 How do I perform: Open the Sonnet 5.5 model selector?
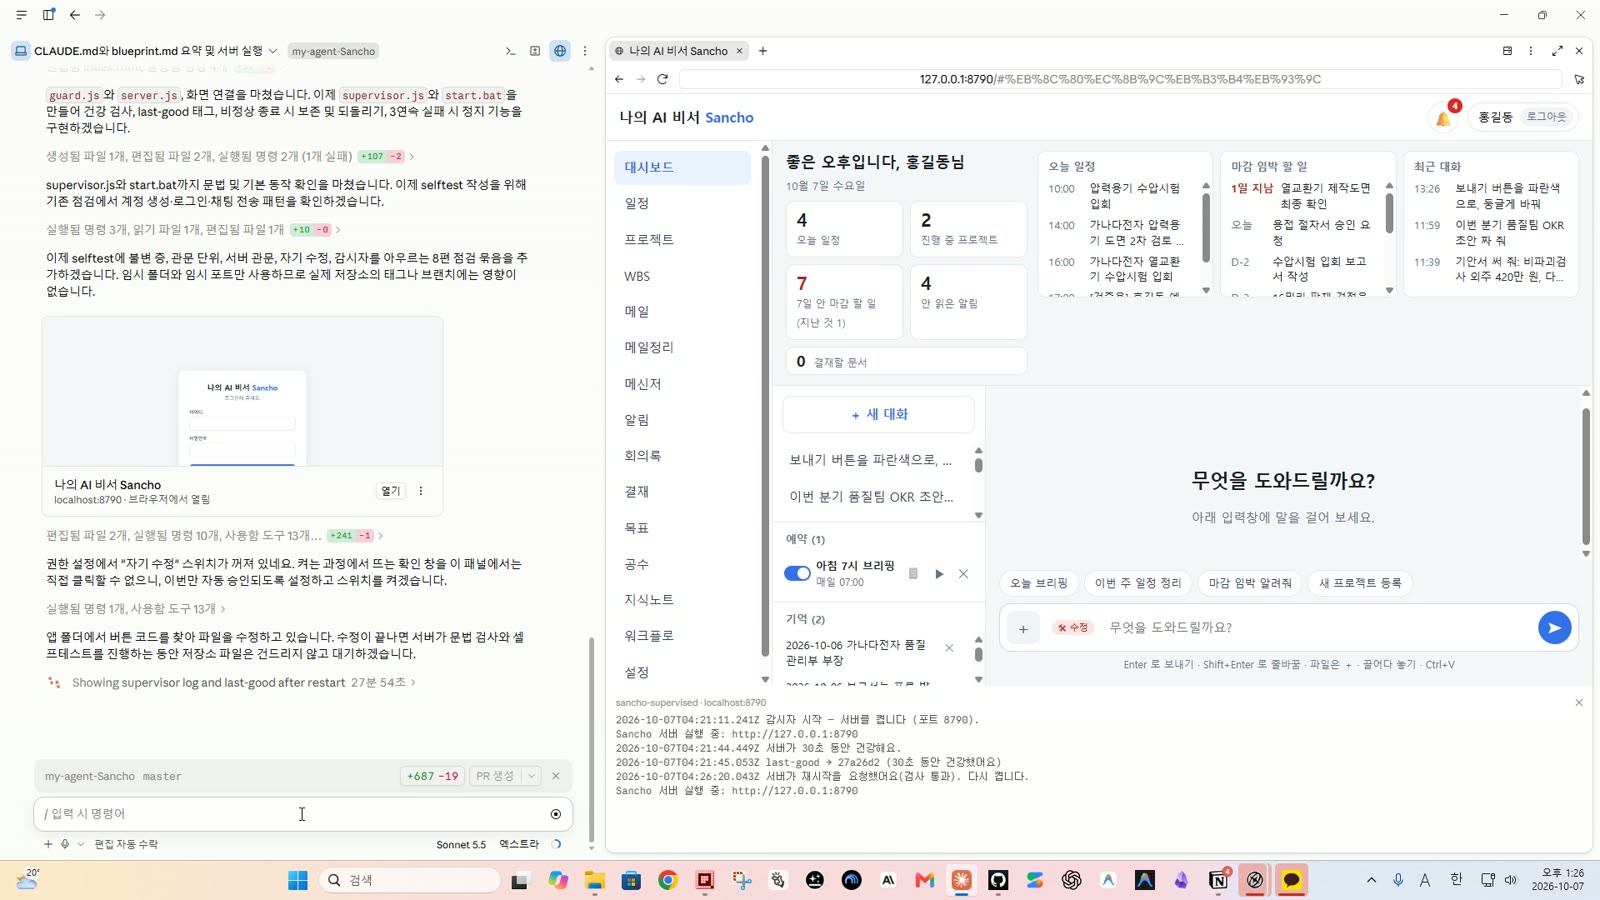(461, 844)
